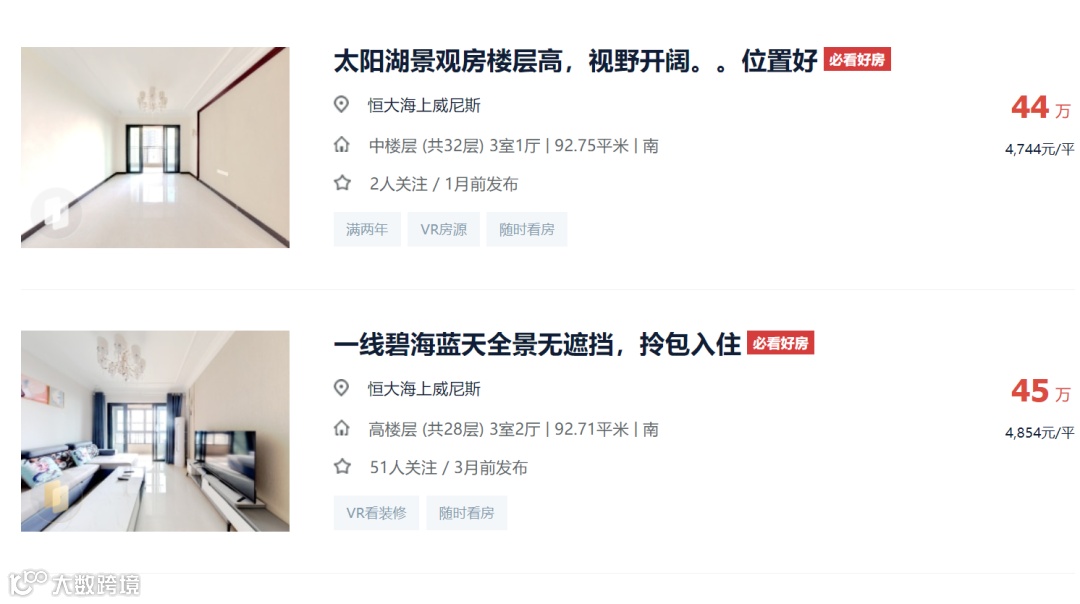Click house icon beside 高楼层 (共28层)

coord(342,429)
